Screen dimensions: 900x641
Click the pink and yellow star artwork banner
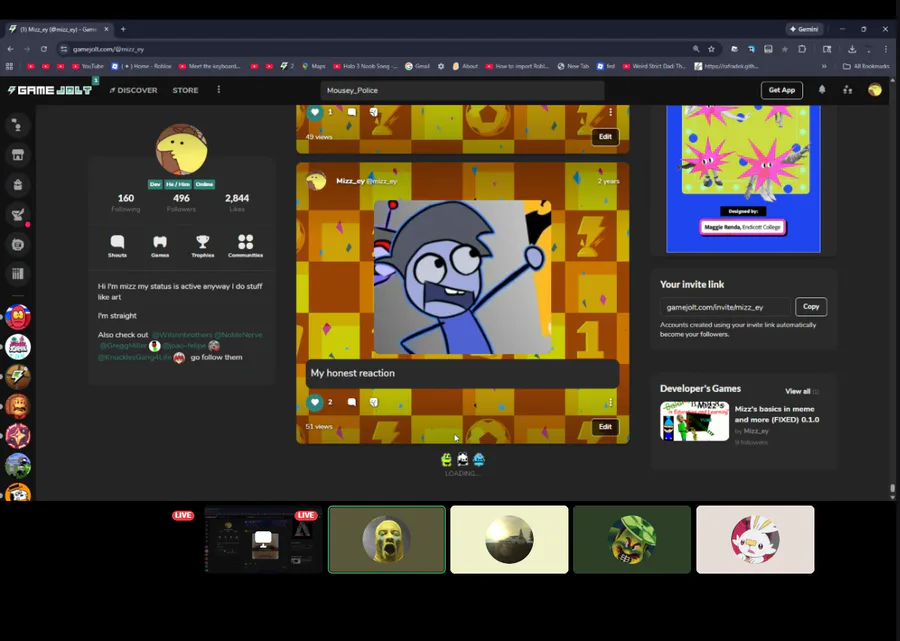click(x=743, y=178)
